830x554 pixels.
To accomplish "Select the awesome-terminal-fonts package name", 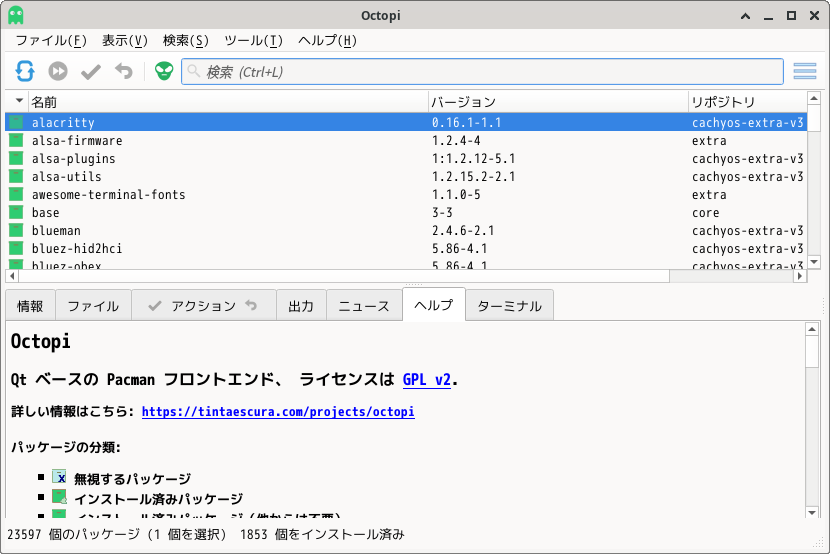I will 109,195.
